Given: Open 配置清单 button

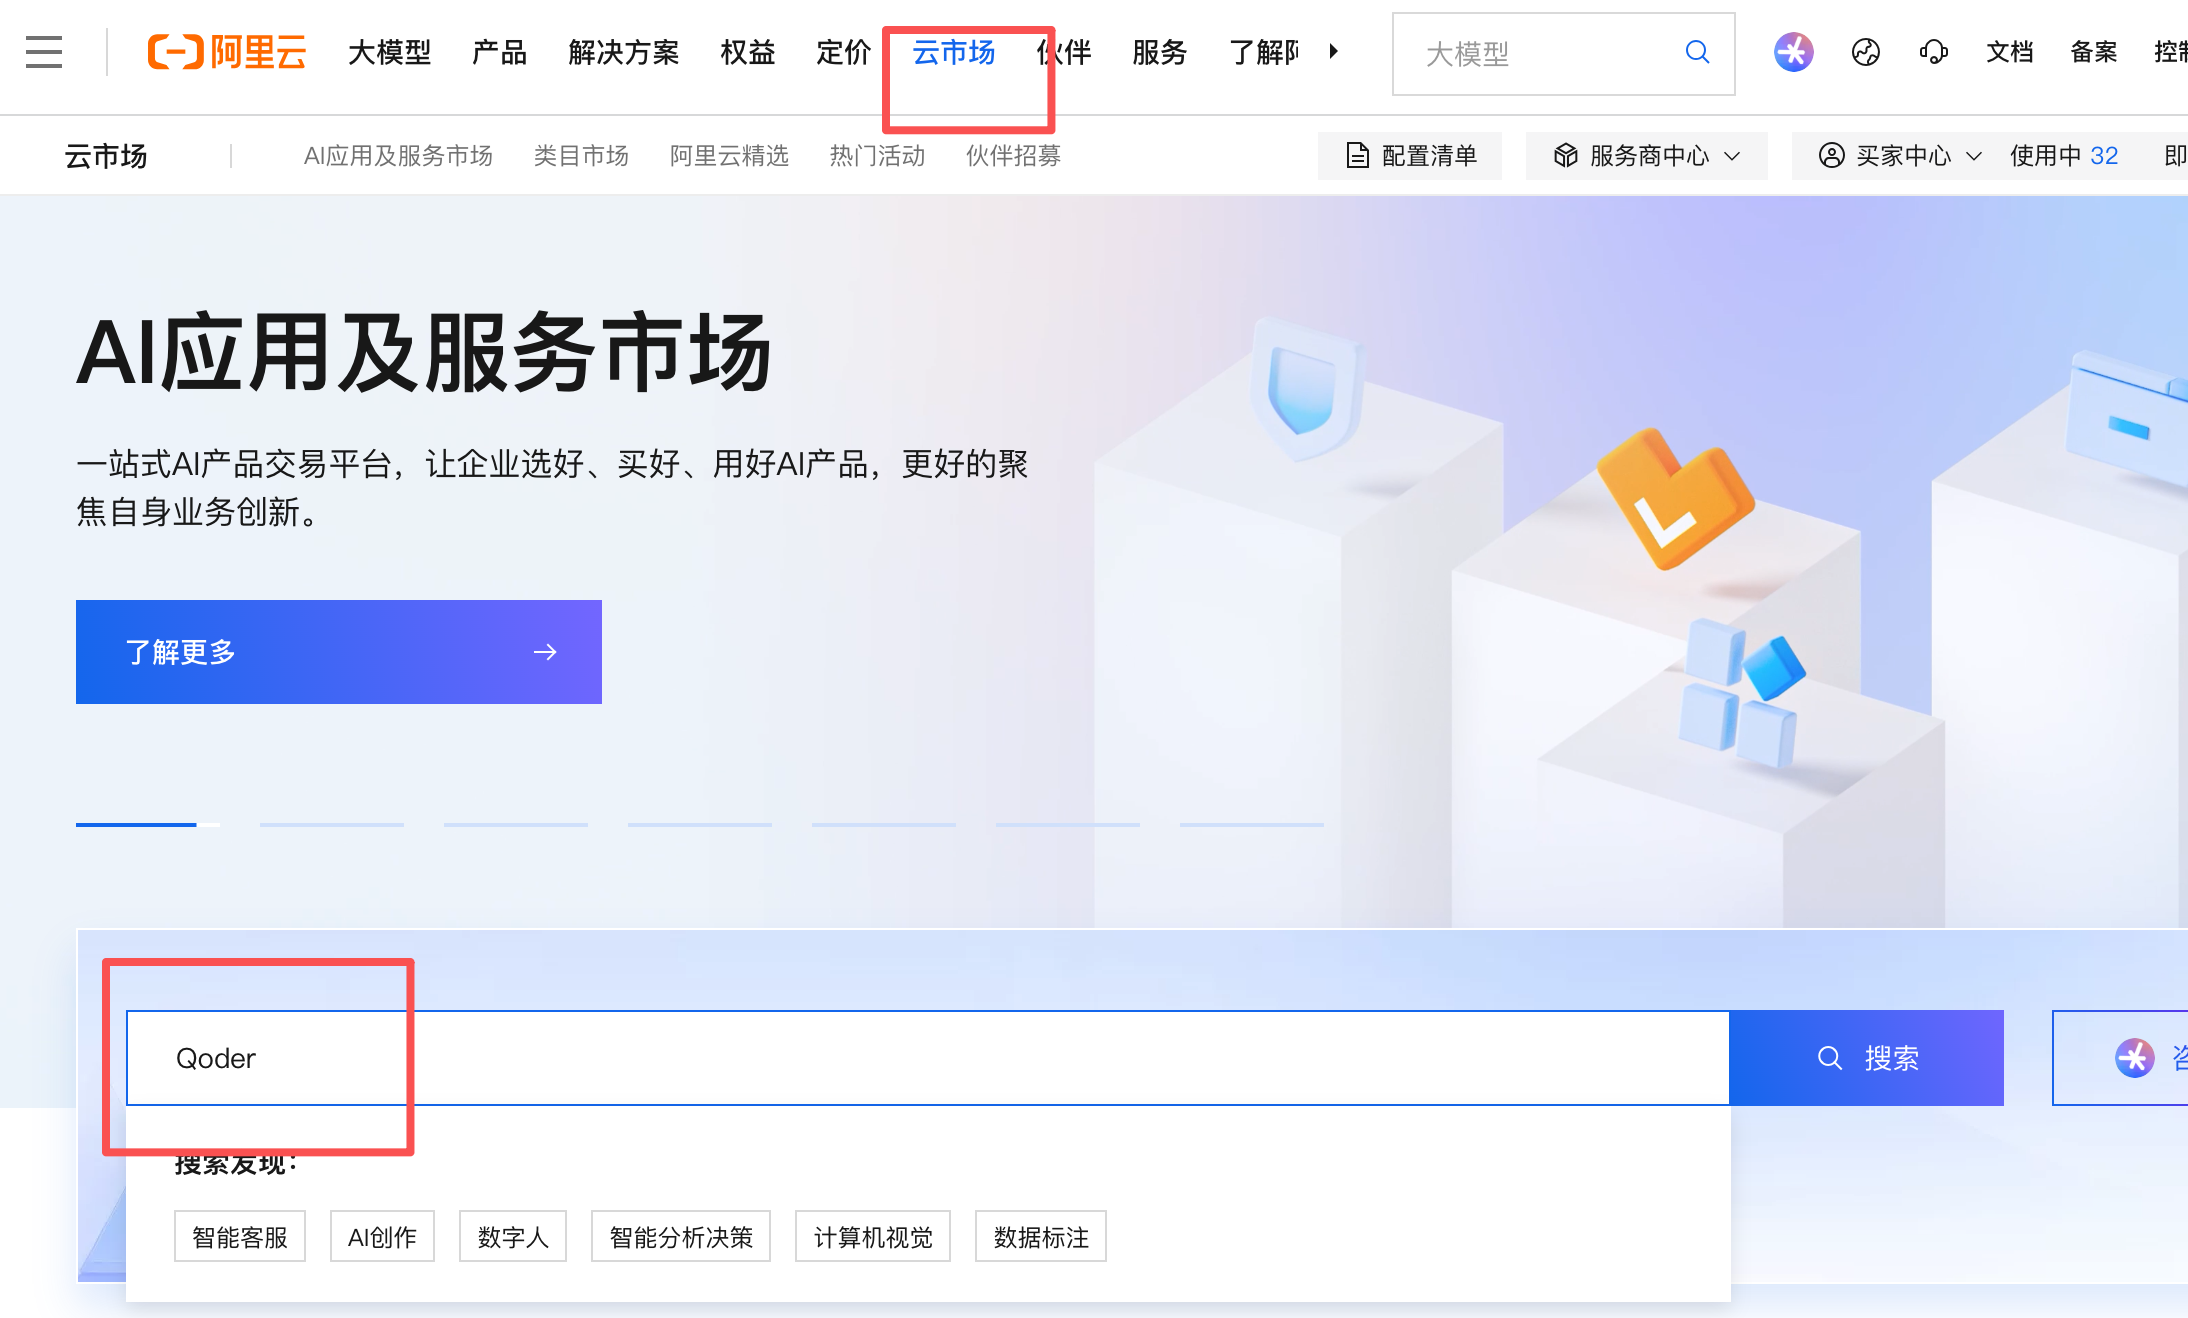Looking at the screenshot, I should pos(1410,156).
